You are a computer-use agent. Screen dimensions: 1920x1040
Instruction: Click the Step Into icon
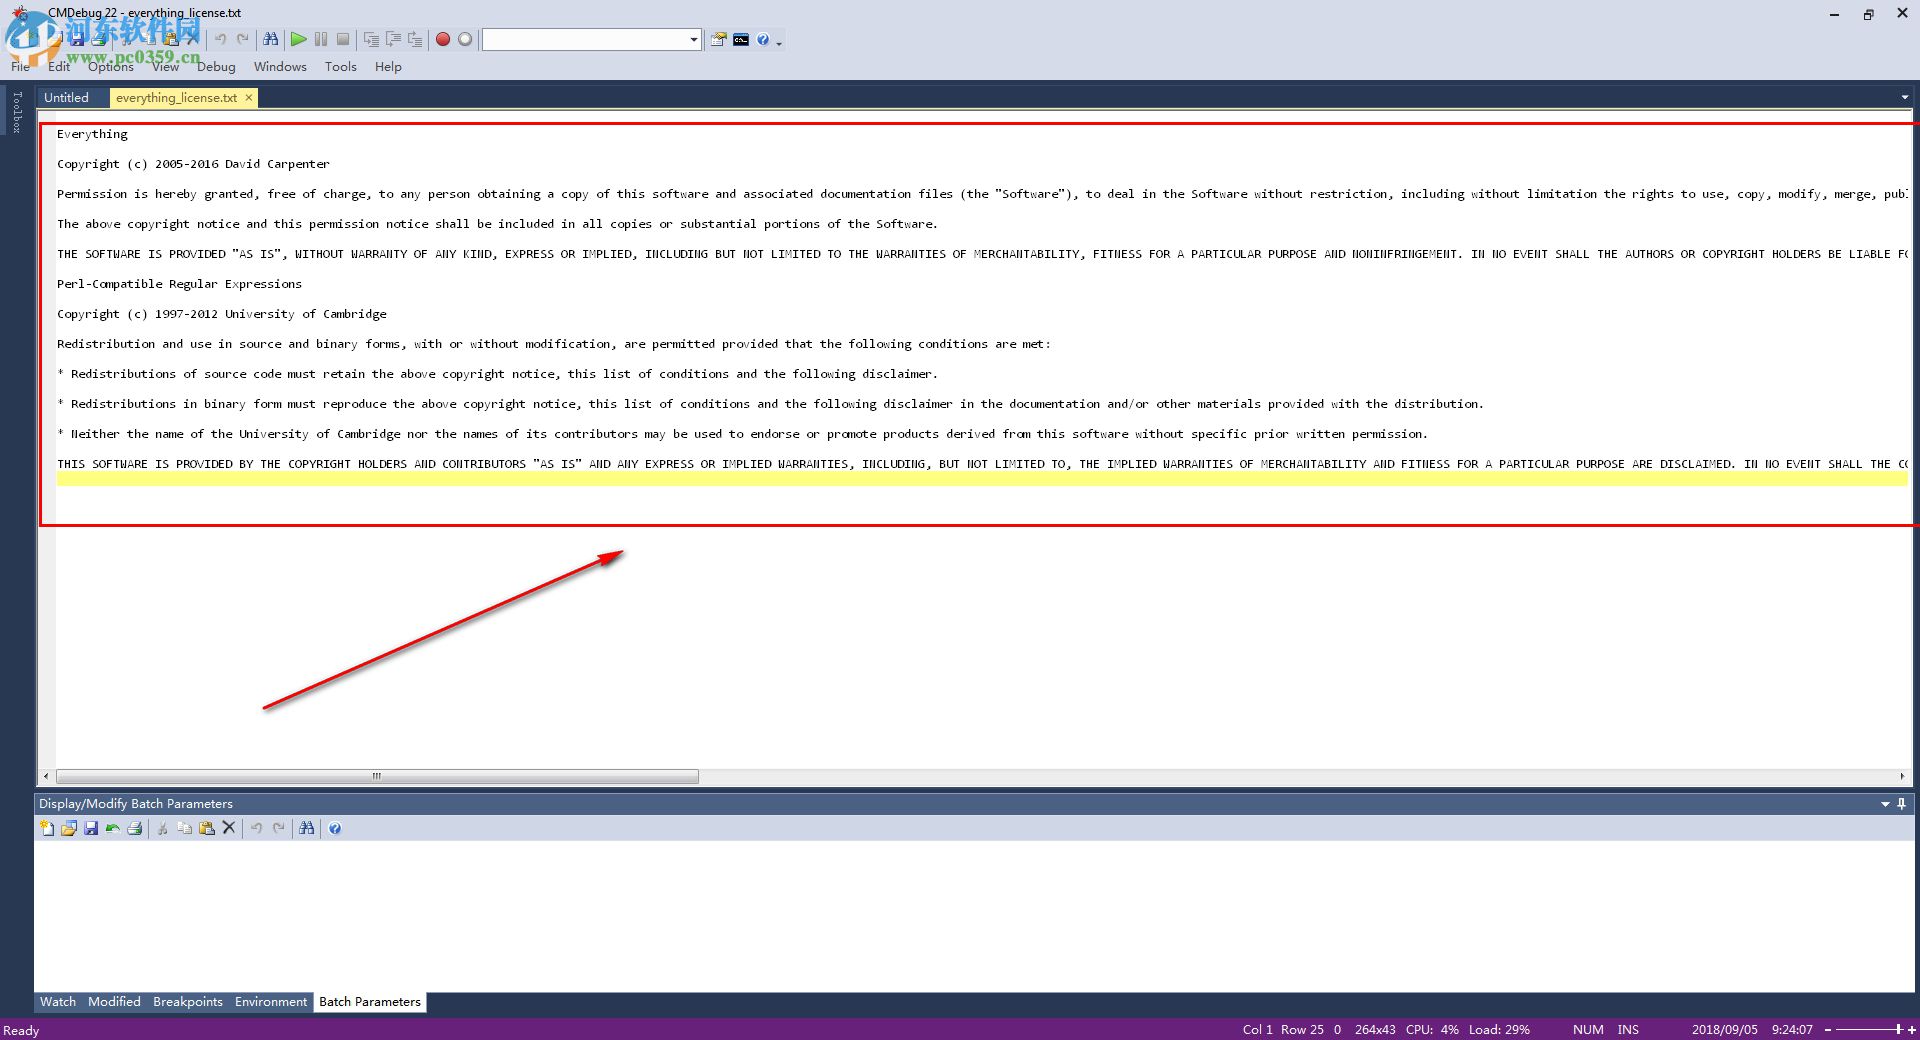point(371,40)
